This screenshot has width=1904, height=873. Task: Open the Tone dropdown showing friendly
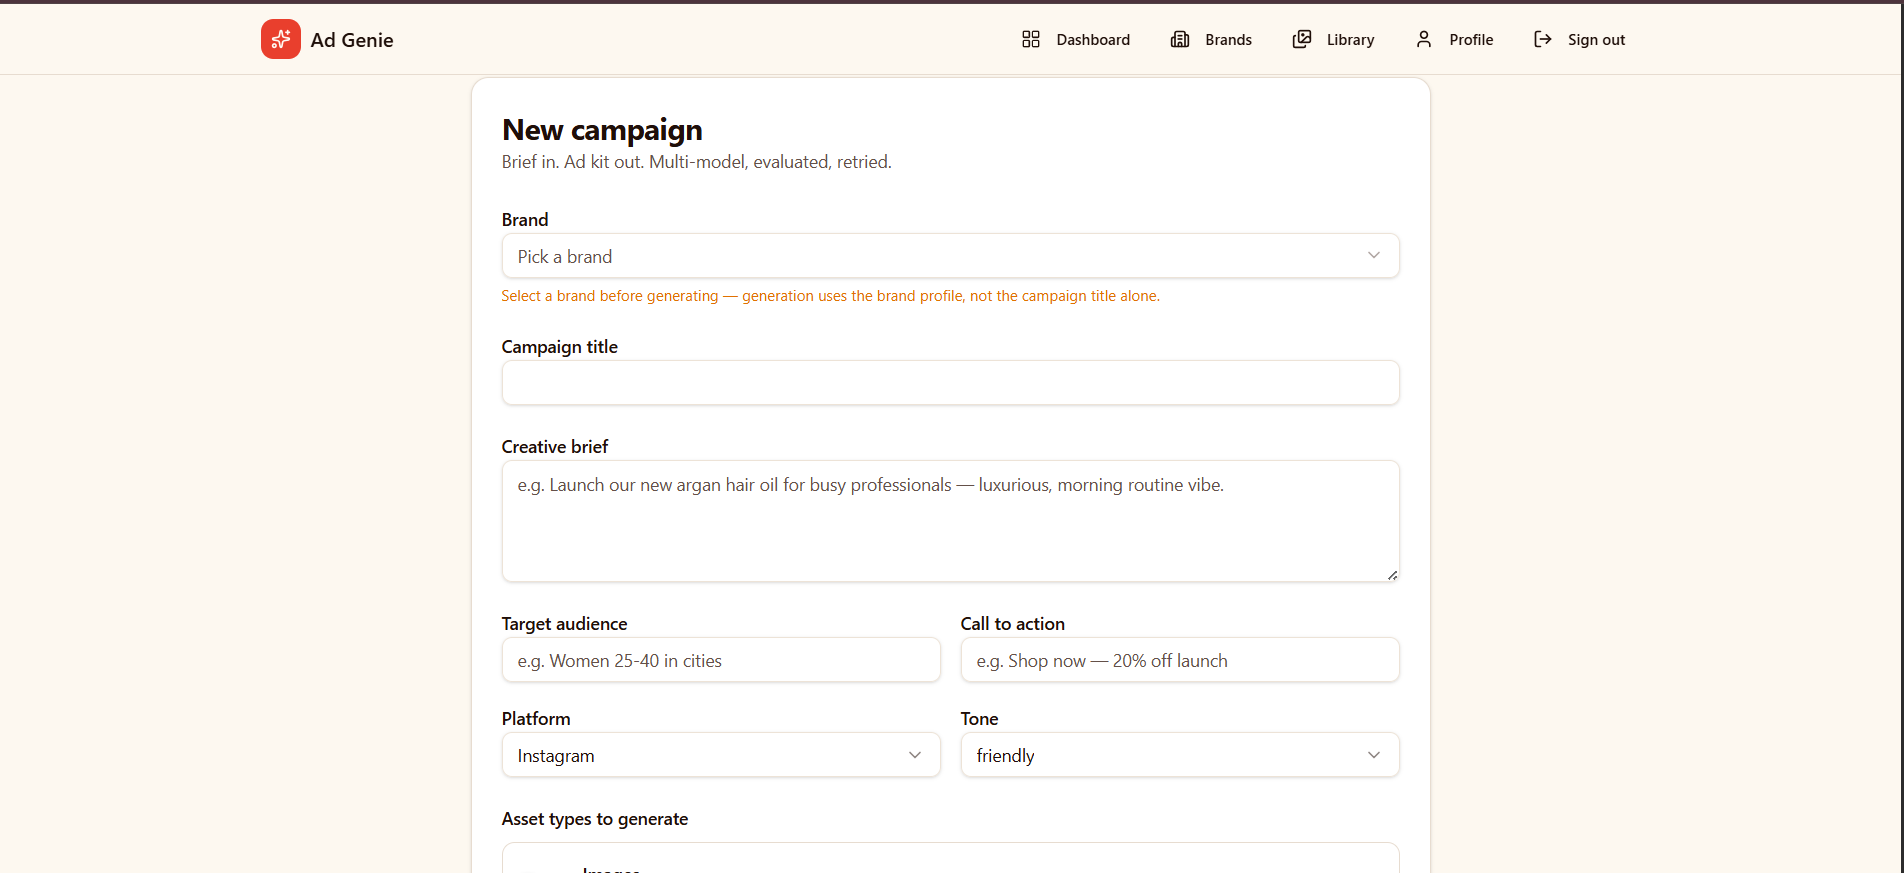[1180, 755]
